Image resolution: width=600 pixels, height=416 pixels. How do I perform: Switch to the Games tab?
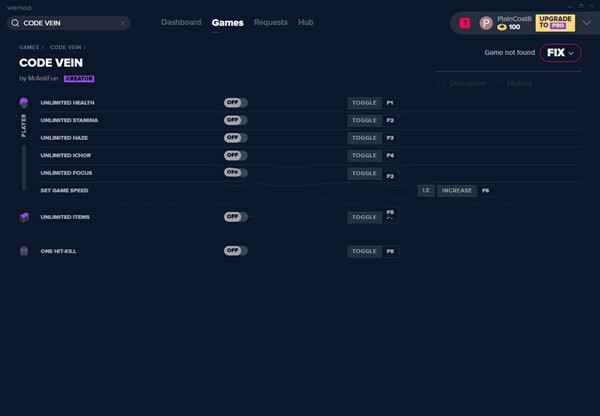pyautogui.click(x=228, y=23)
